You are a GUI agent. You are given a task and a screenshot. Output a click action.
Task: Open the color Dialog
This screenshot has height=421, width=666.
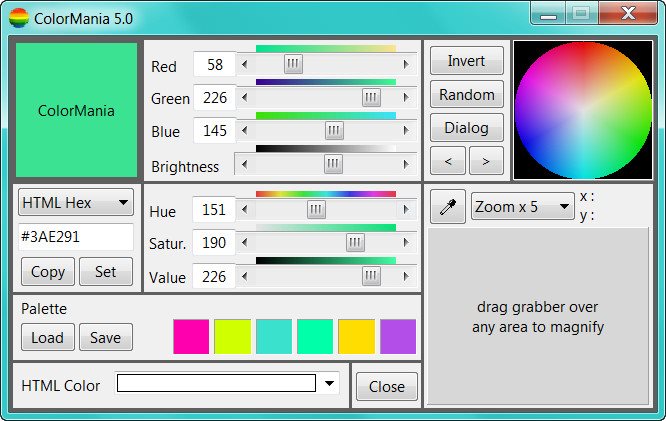[x=467, y=128]
